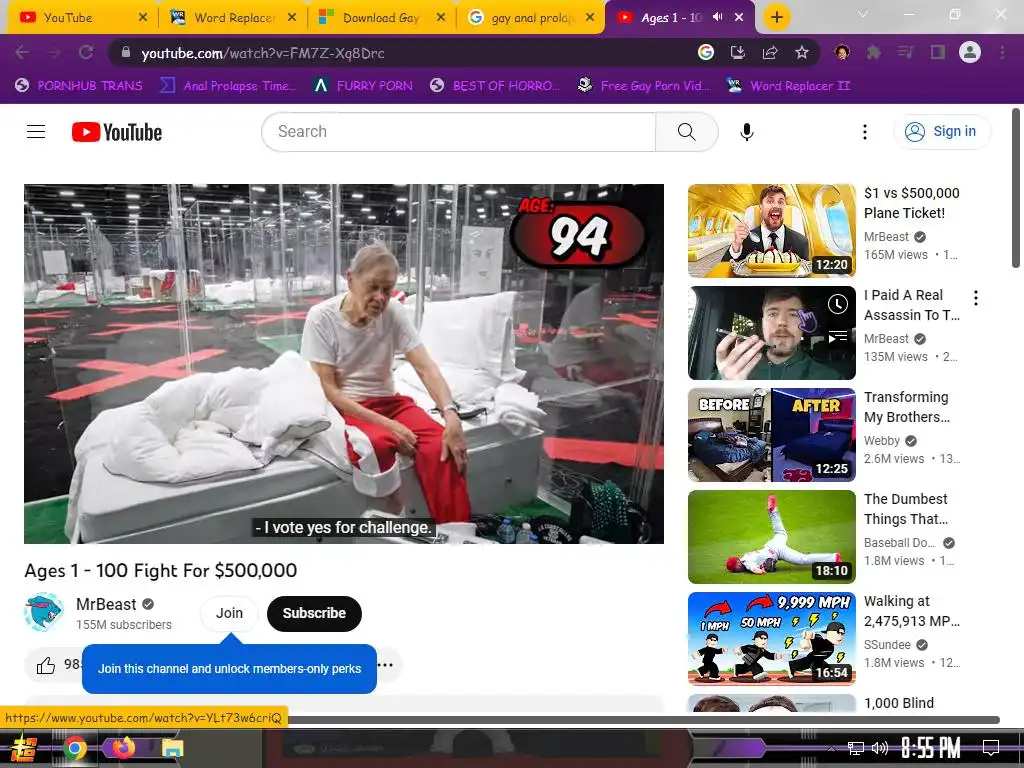Image resolution: width=1024 pixels, height=768 pixels.
Task: Click the video player
Action: 344,364
